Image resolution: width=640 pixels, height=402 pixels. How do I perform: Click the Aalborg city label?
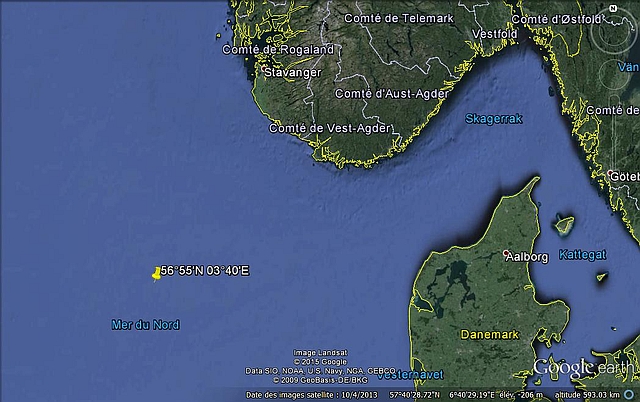[x=527, y=257]
